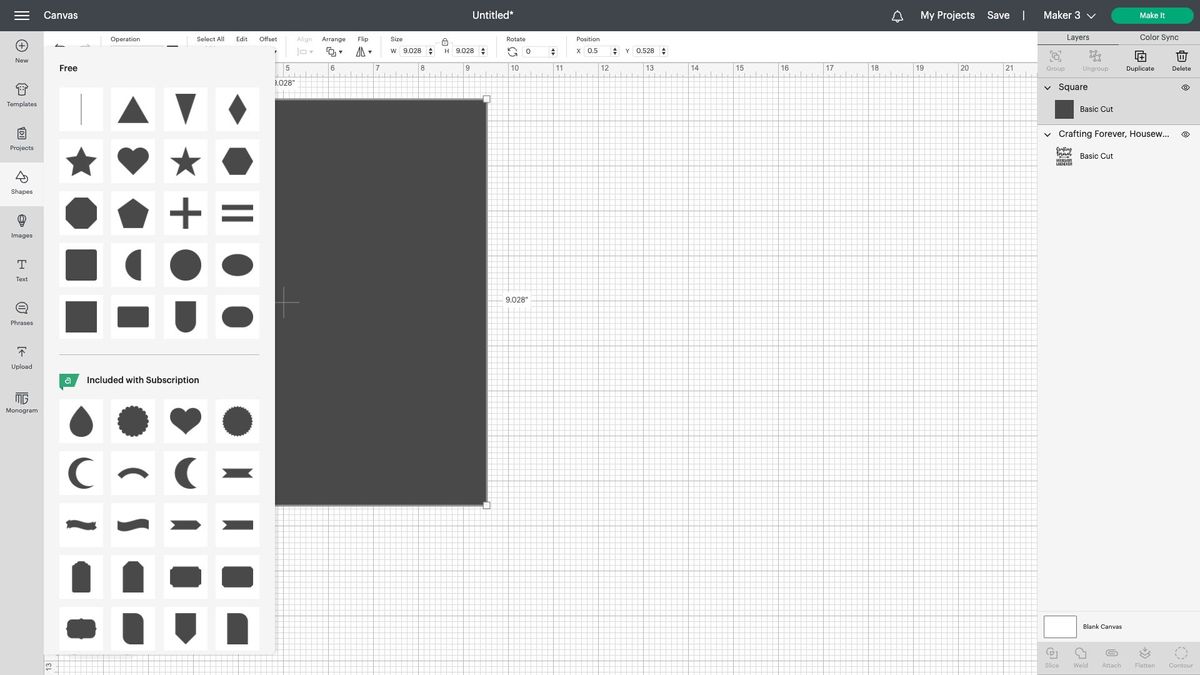Open the hamburger main menu
This screenshot has height=675, width=1200.
click(21, 15)
